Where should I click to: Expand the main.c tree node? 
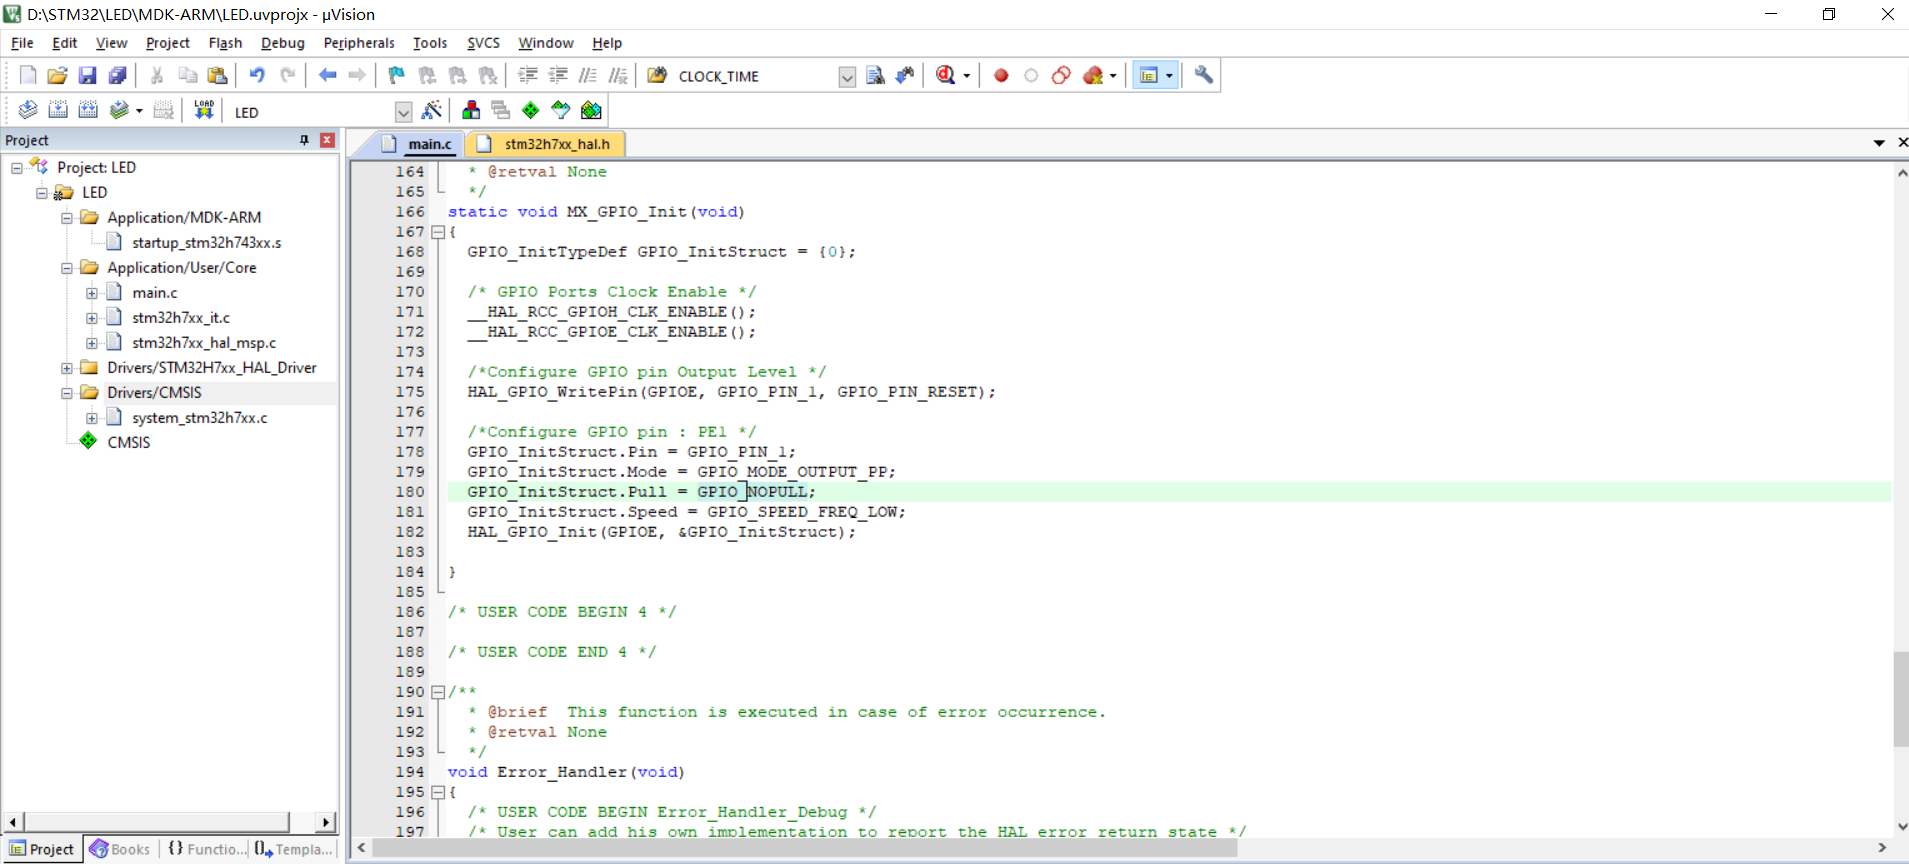coord(92,293)
